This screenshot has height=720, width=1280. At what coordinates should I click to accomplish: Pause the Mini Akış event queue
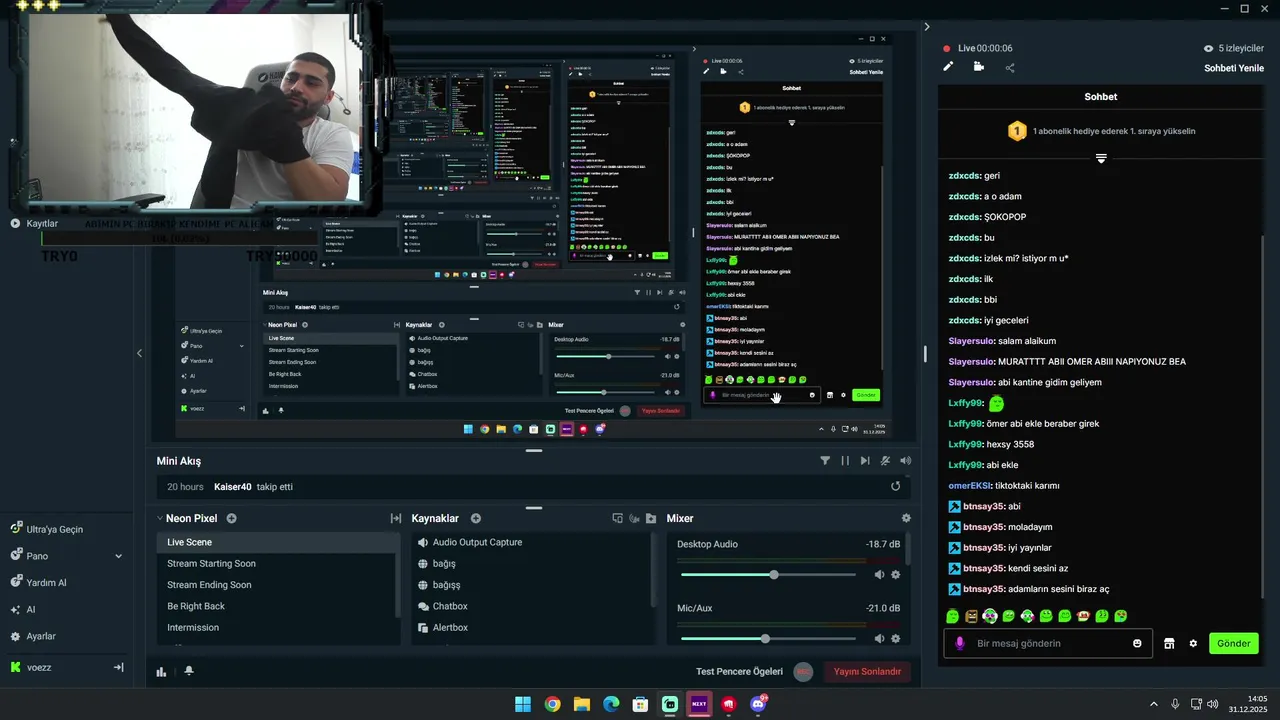pos(845,461)
